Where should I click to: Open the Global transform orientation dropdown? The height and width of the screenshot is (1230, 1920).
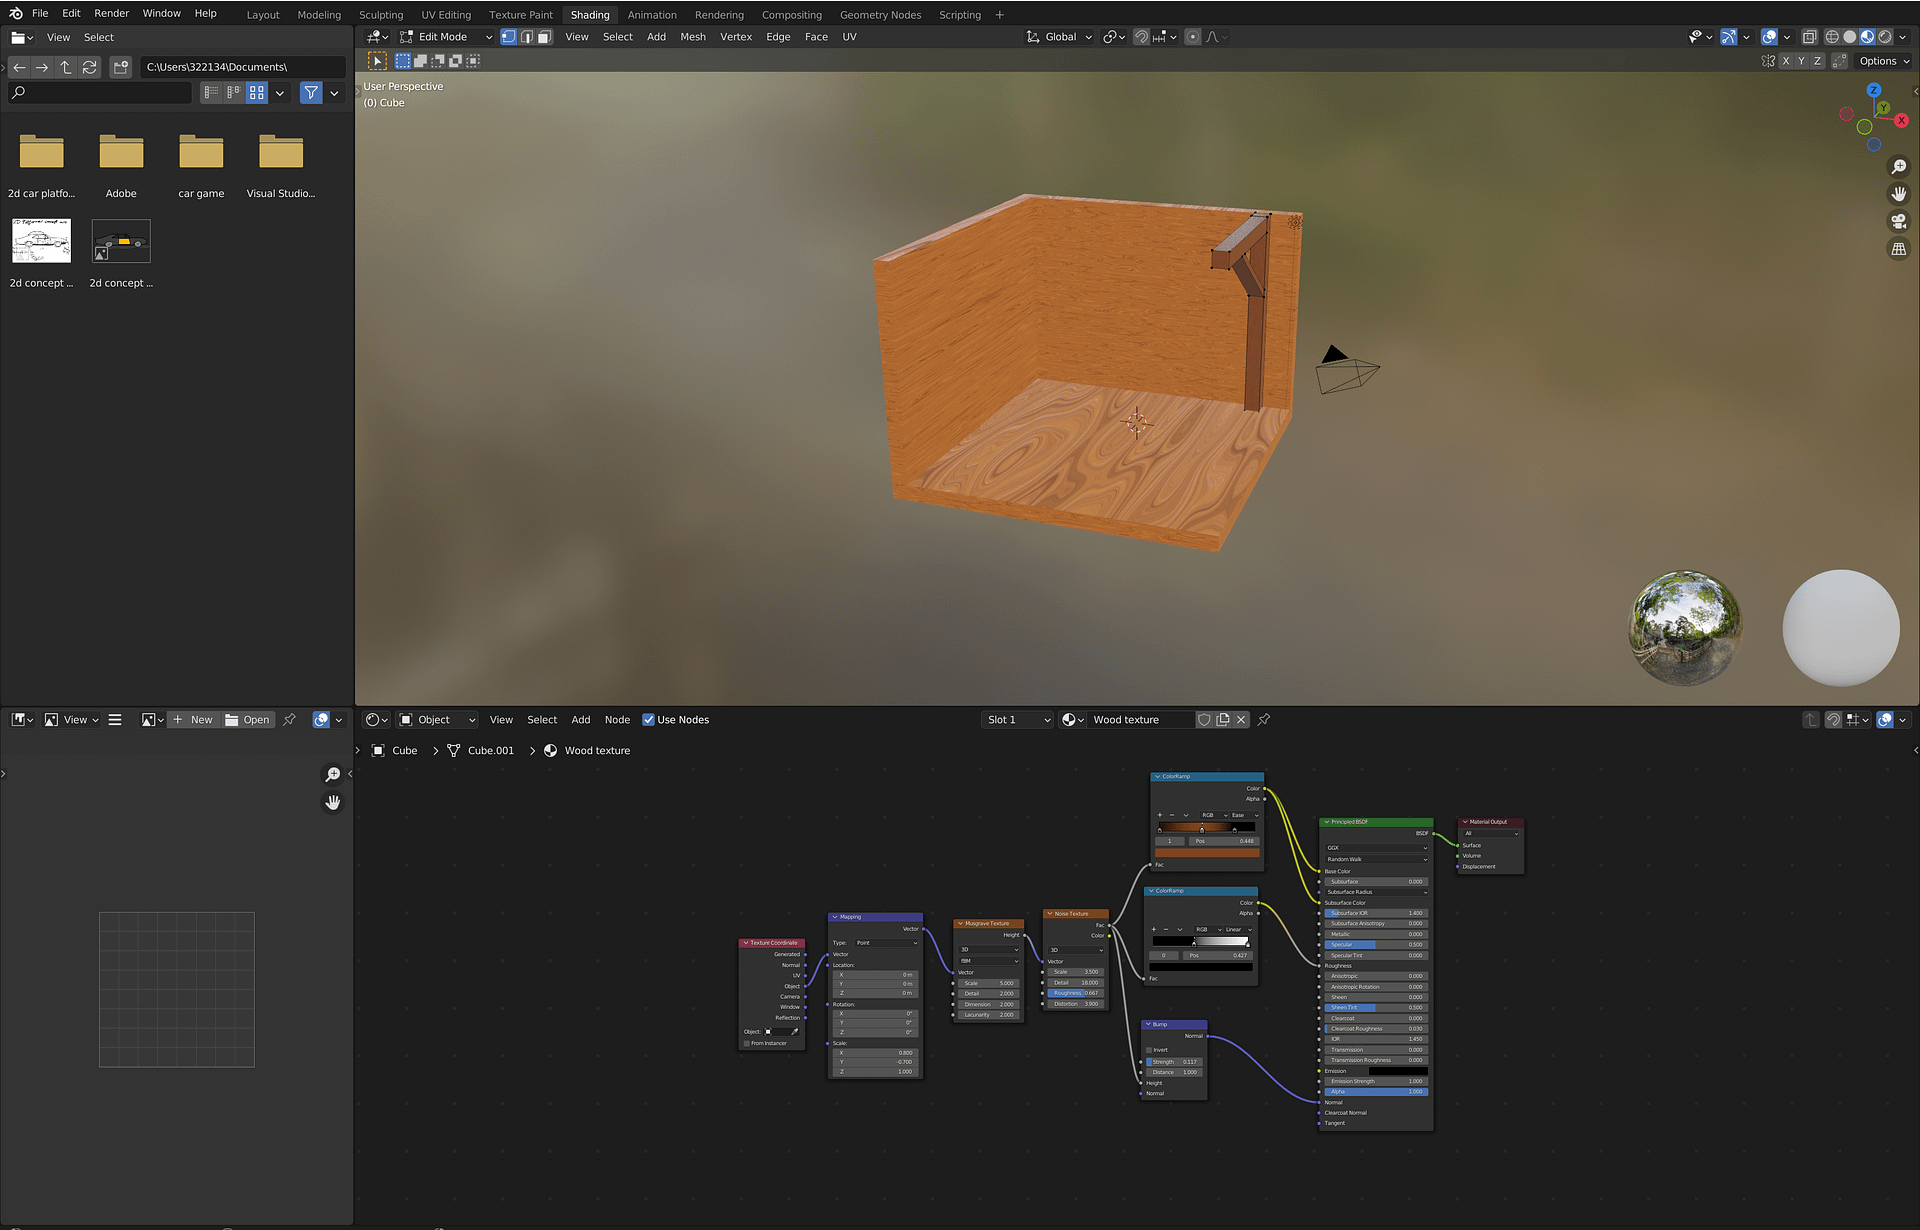(1060, 37)
